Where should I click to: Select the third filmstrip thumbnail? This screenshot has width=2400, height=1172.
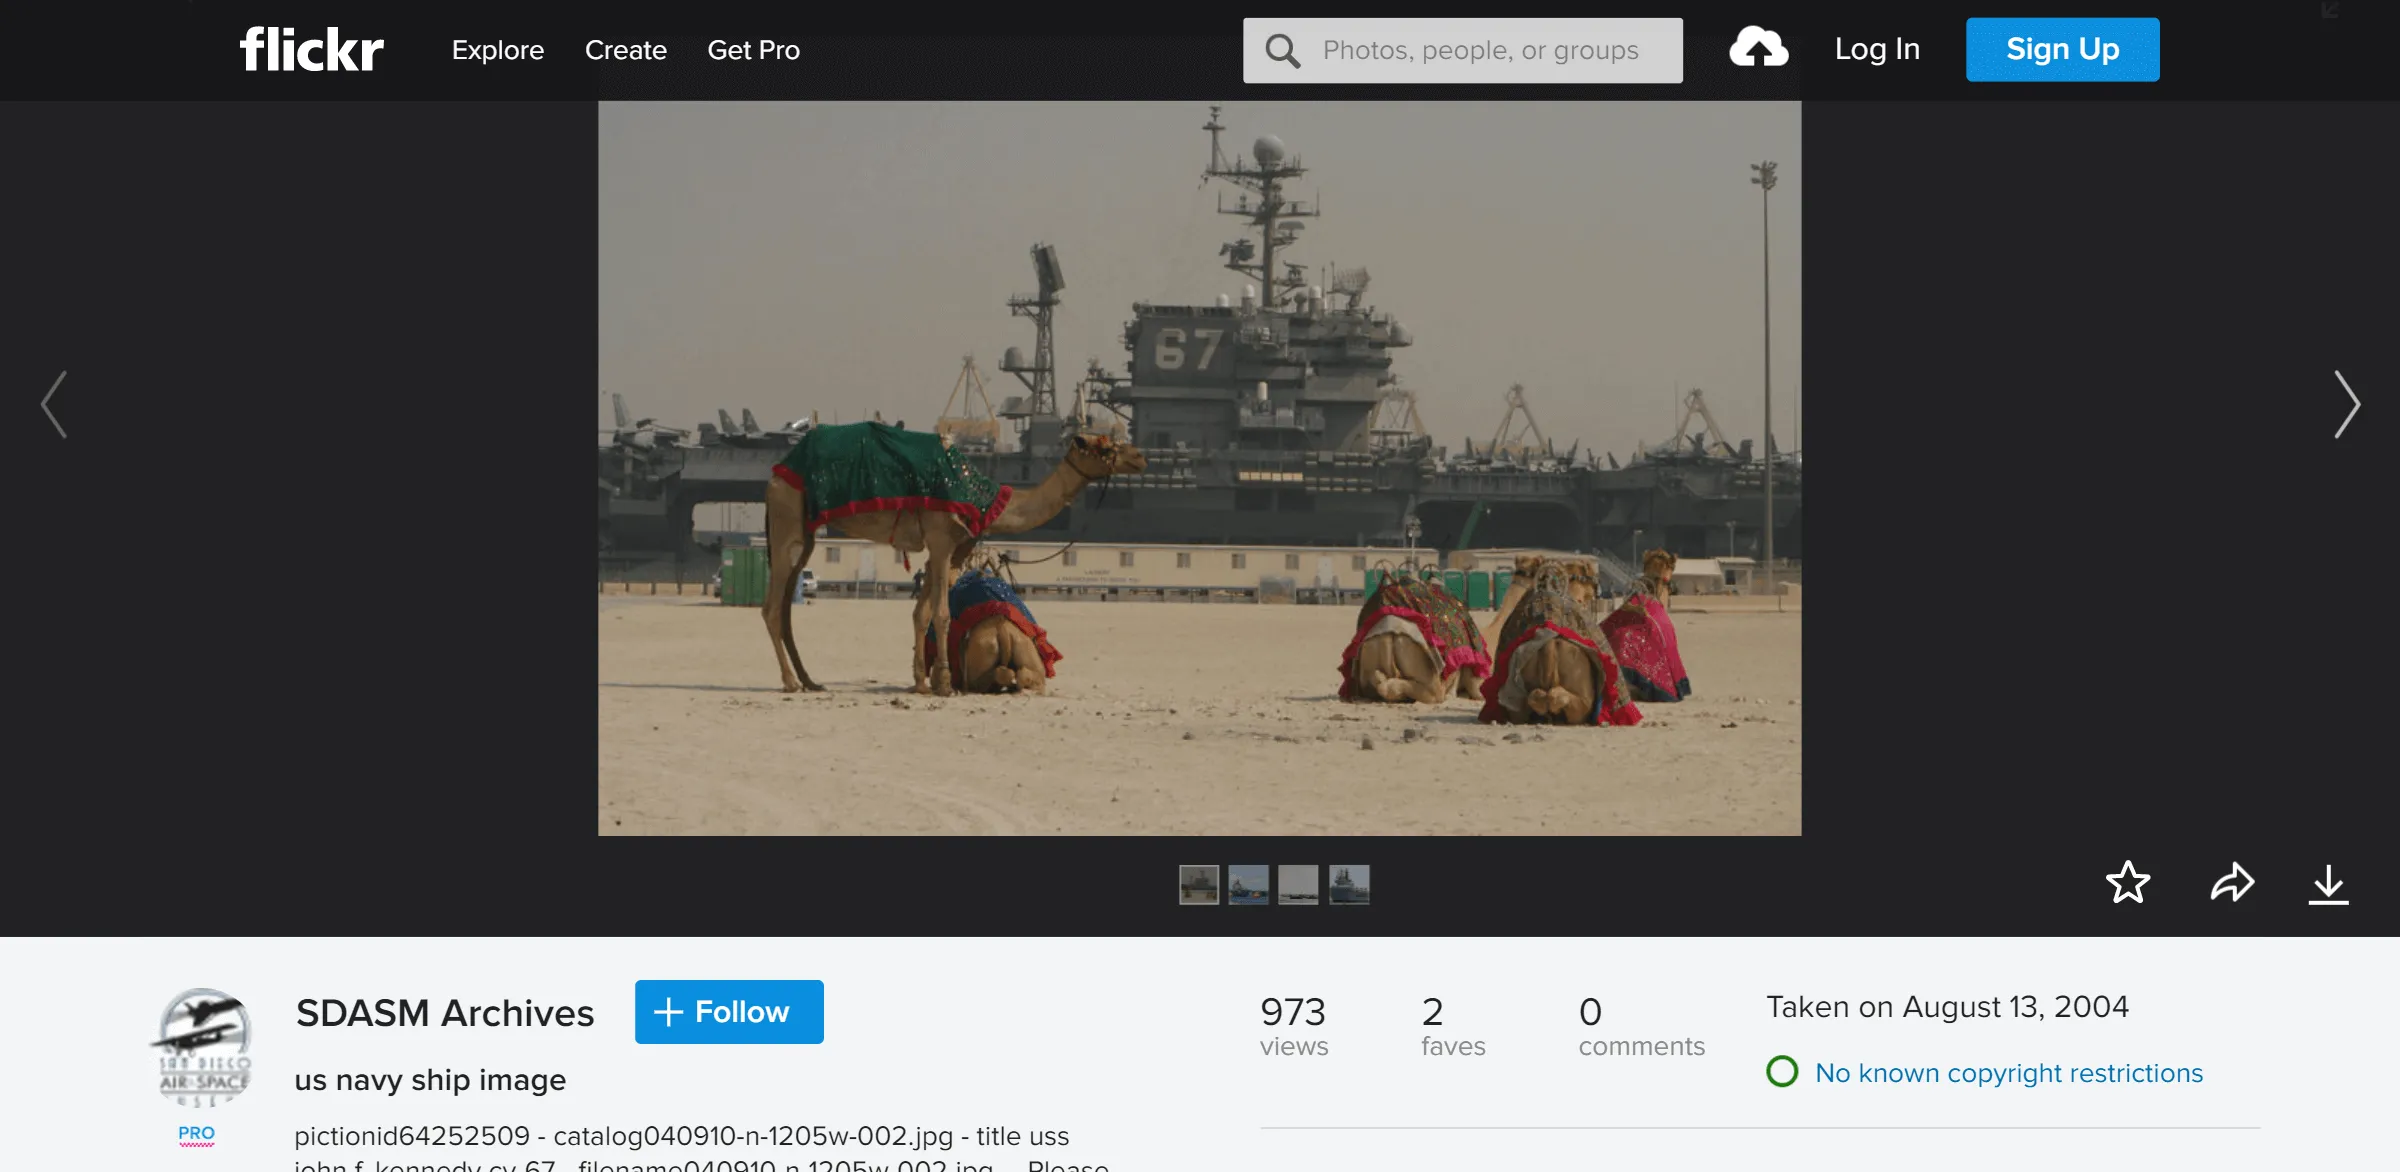click(x=1298, y=884)
